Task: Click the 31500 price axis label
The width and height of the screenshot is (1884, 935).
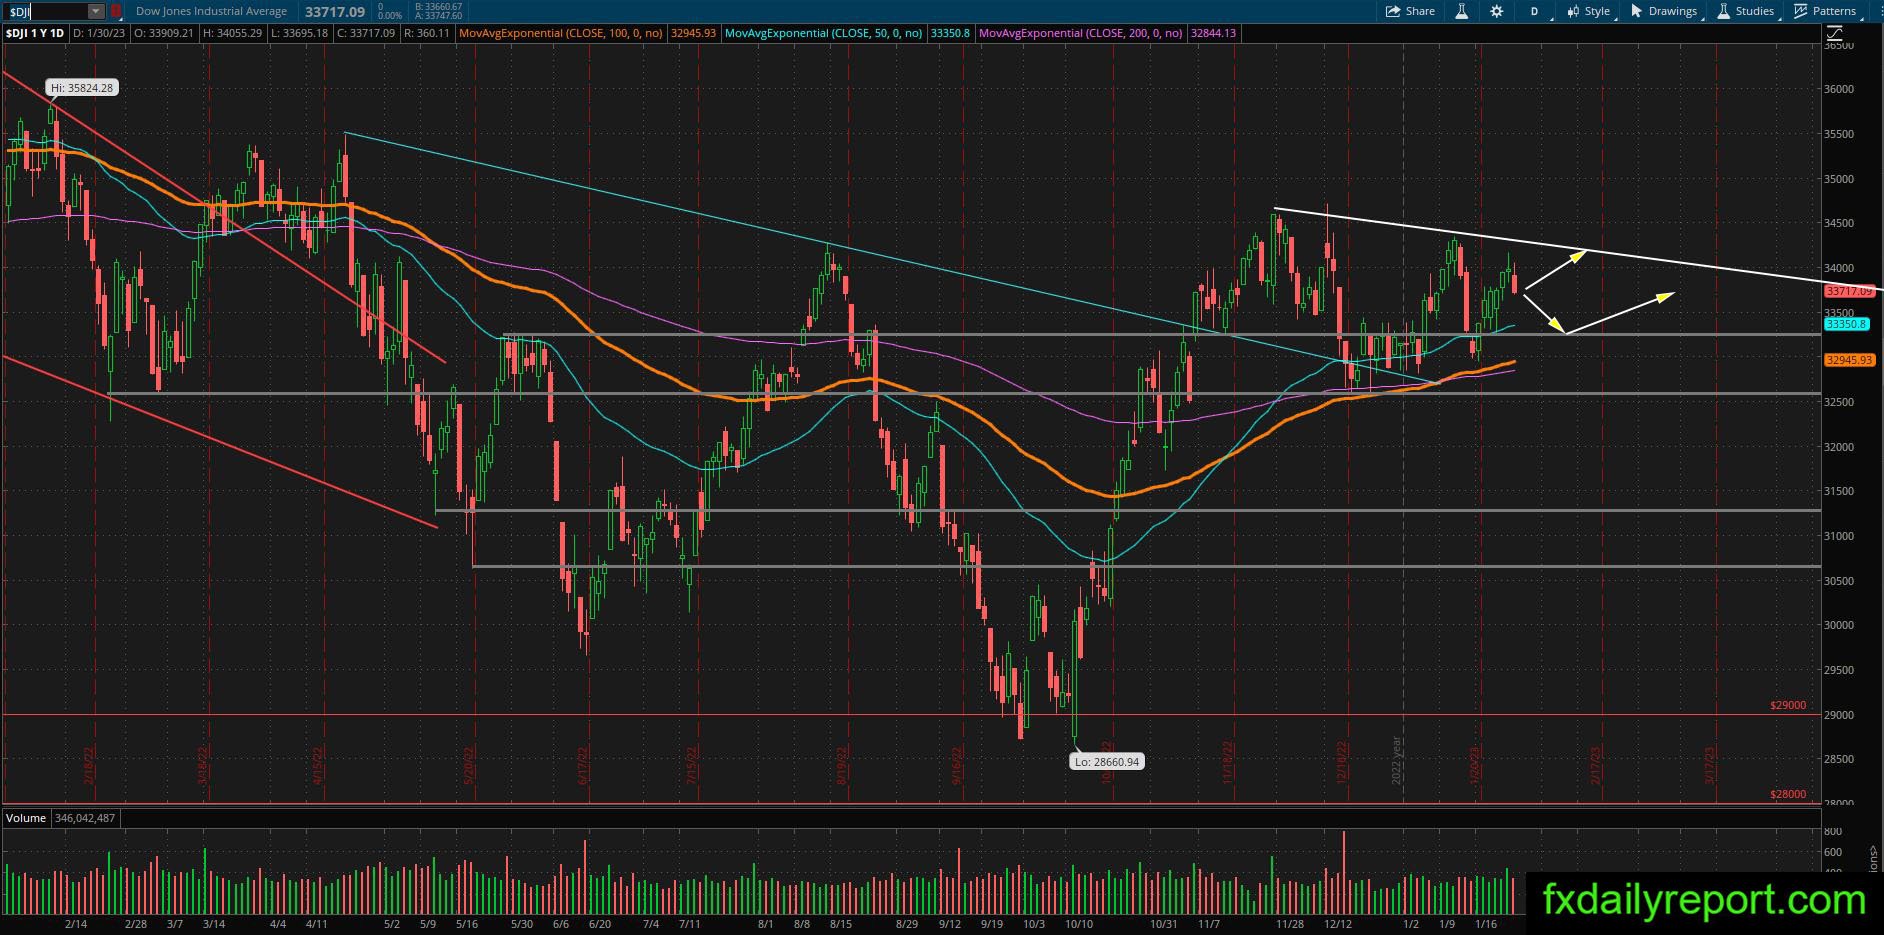Action: tap(1839, 491)
